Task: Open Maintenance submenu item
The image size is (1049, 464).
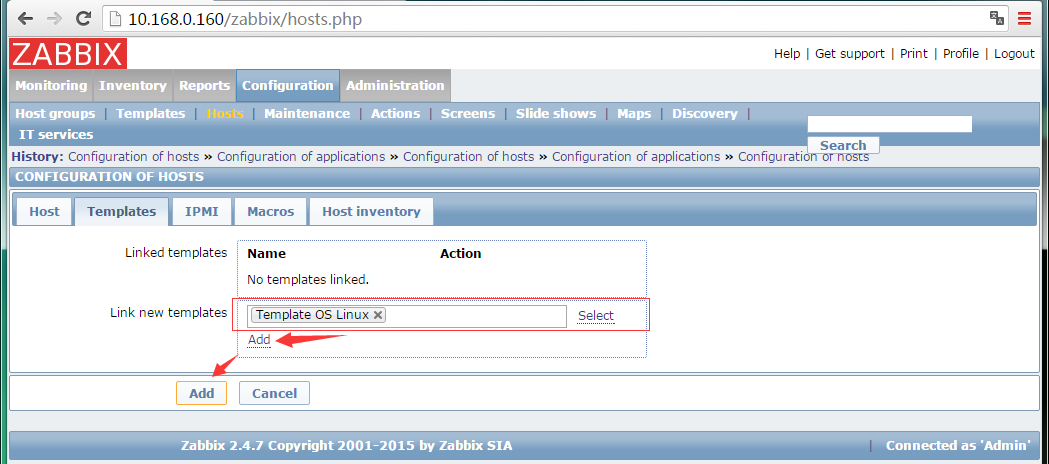Action: click(x=307, y=114)
